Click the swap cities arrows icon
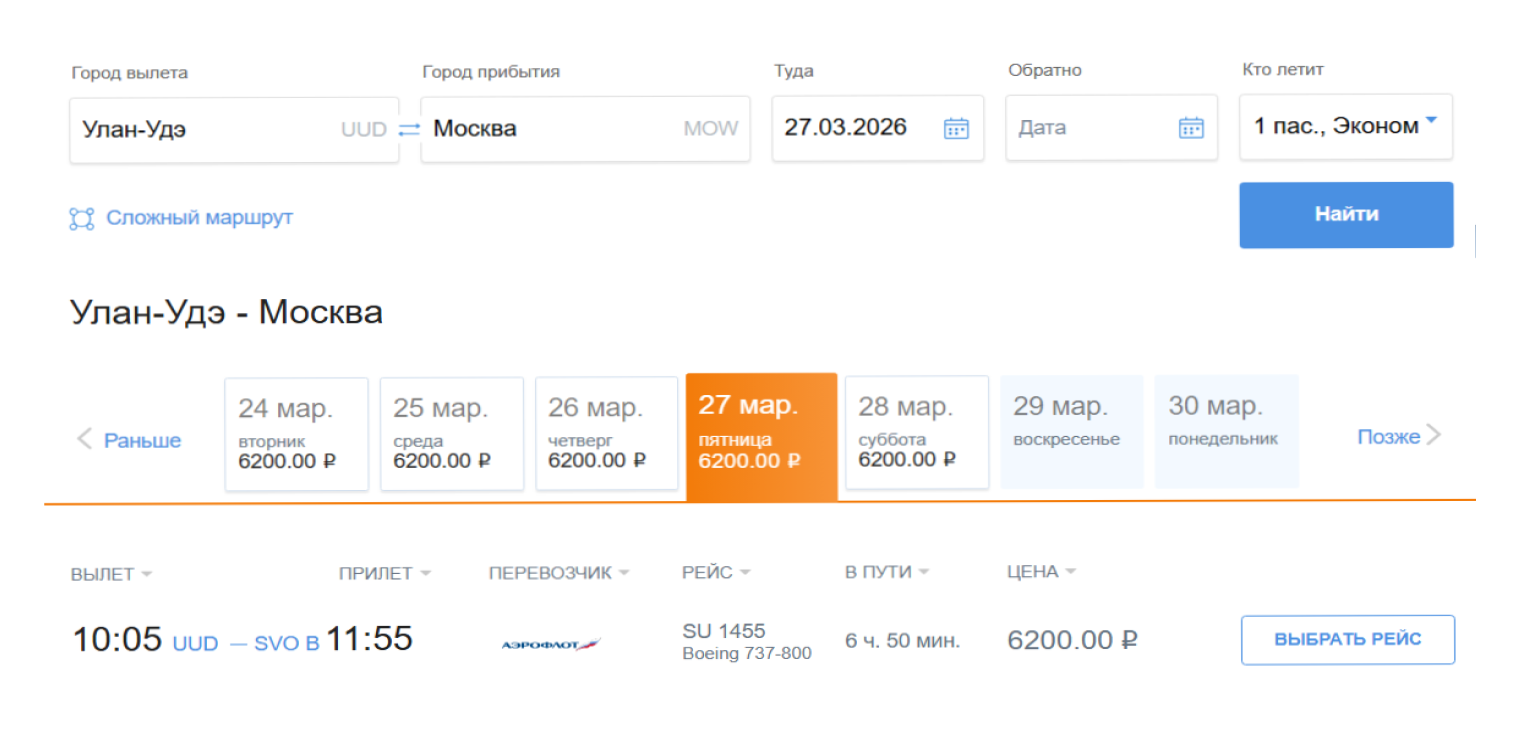 (x=409, y=129)
